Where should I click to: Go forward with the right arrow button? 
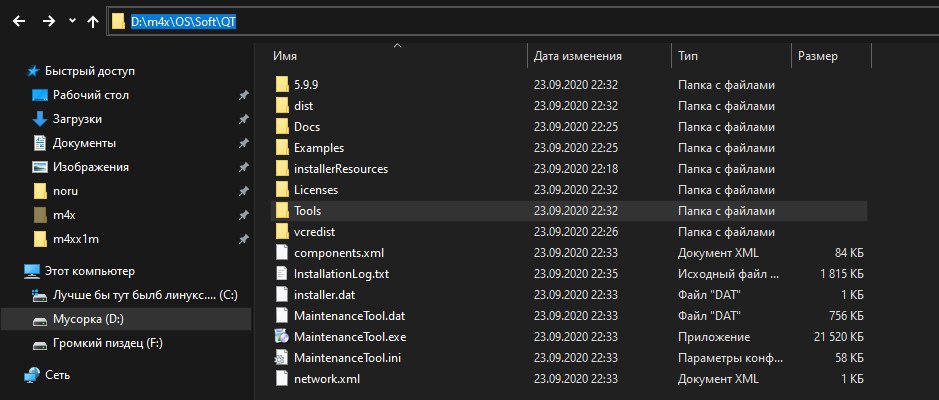(49, 22)
